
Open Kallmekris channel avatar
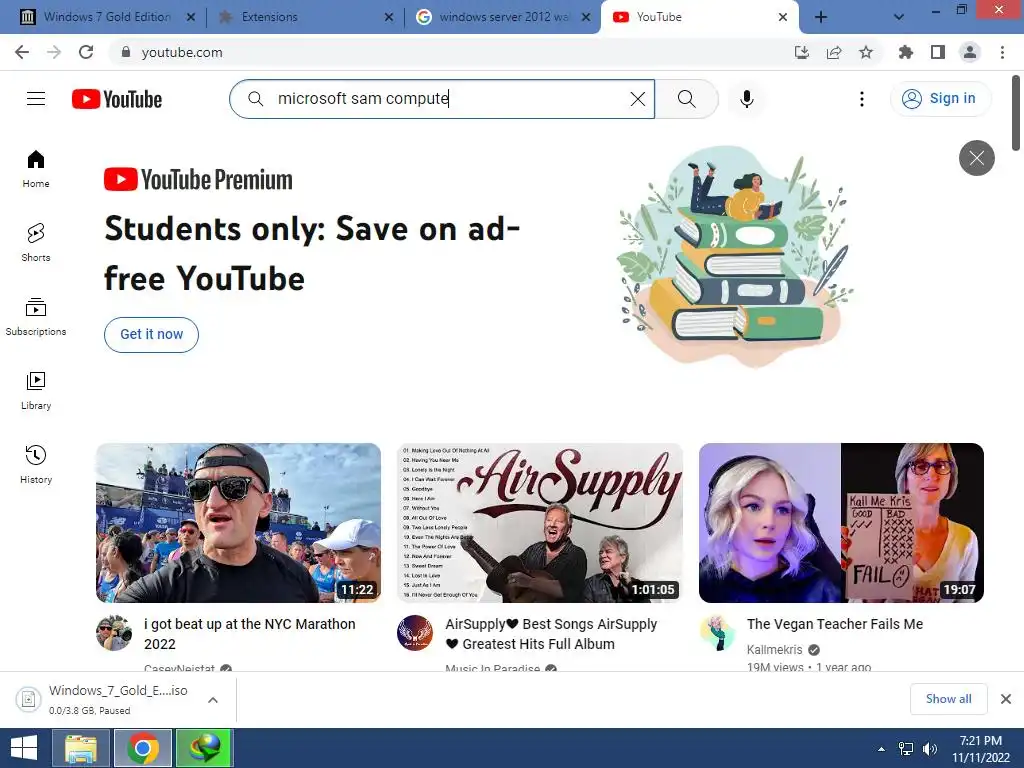click(717, 633)
